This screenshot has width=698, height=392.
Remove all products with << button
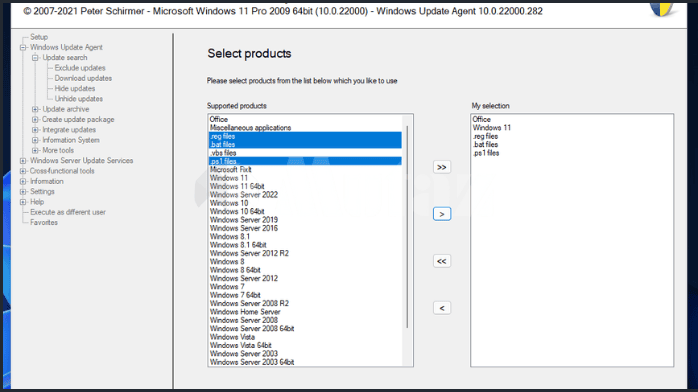[x=442, y=261]
